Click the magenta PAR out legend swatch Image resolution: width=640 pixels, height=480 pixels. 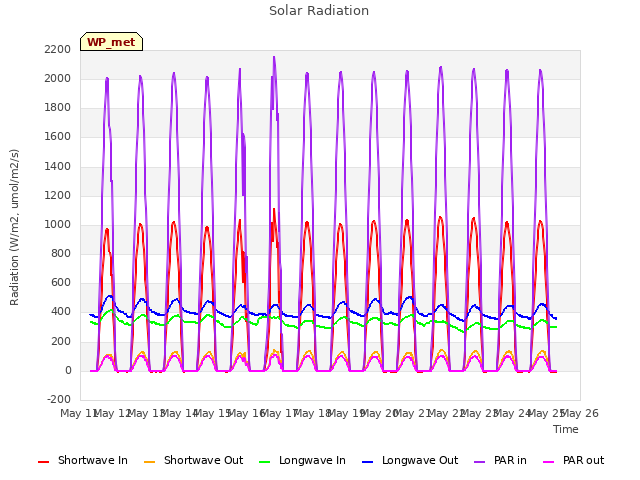tap(549, 462)
